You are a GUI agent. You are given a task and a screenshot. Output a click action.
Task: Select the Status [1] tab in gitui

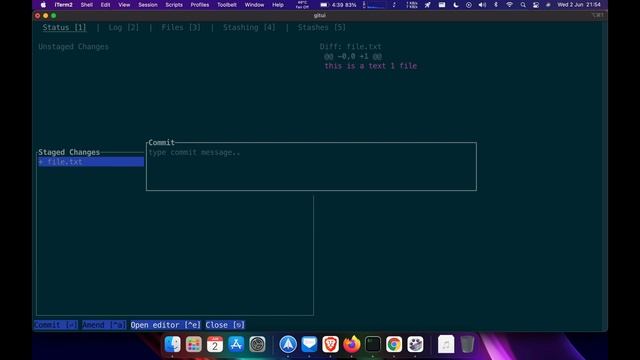pyautogui.click(x=64, y=27)
